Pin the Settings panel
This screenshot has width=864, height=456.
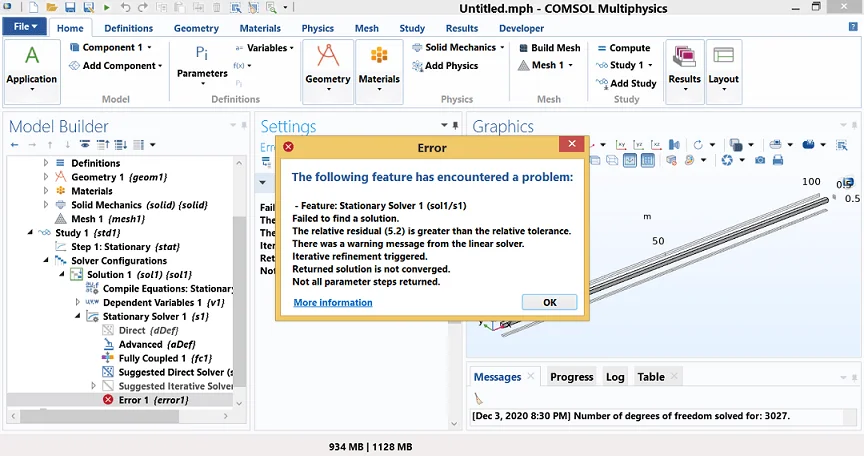click(x=455, y=126)
